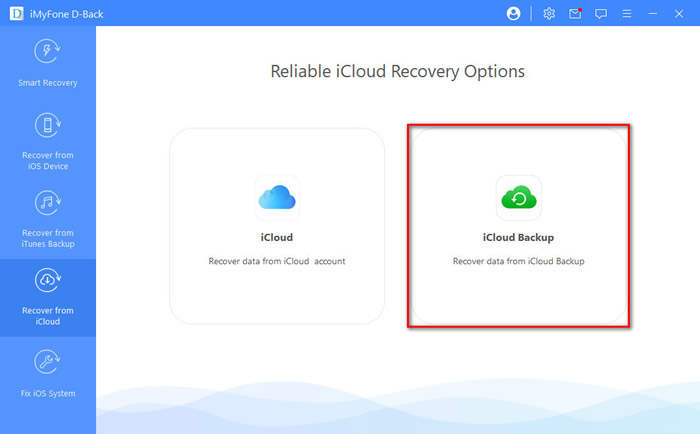
Task: Close the iMyFone D-Back window
Action: pos(681,14)
